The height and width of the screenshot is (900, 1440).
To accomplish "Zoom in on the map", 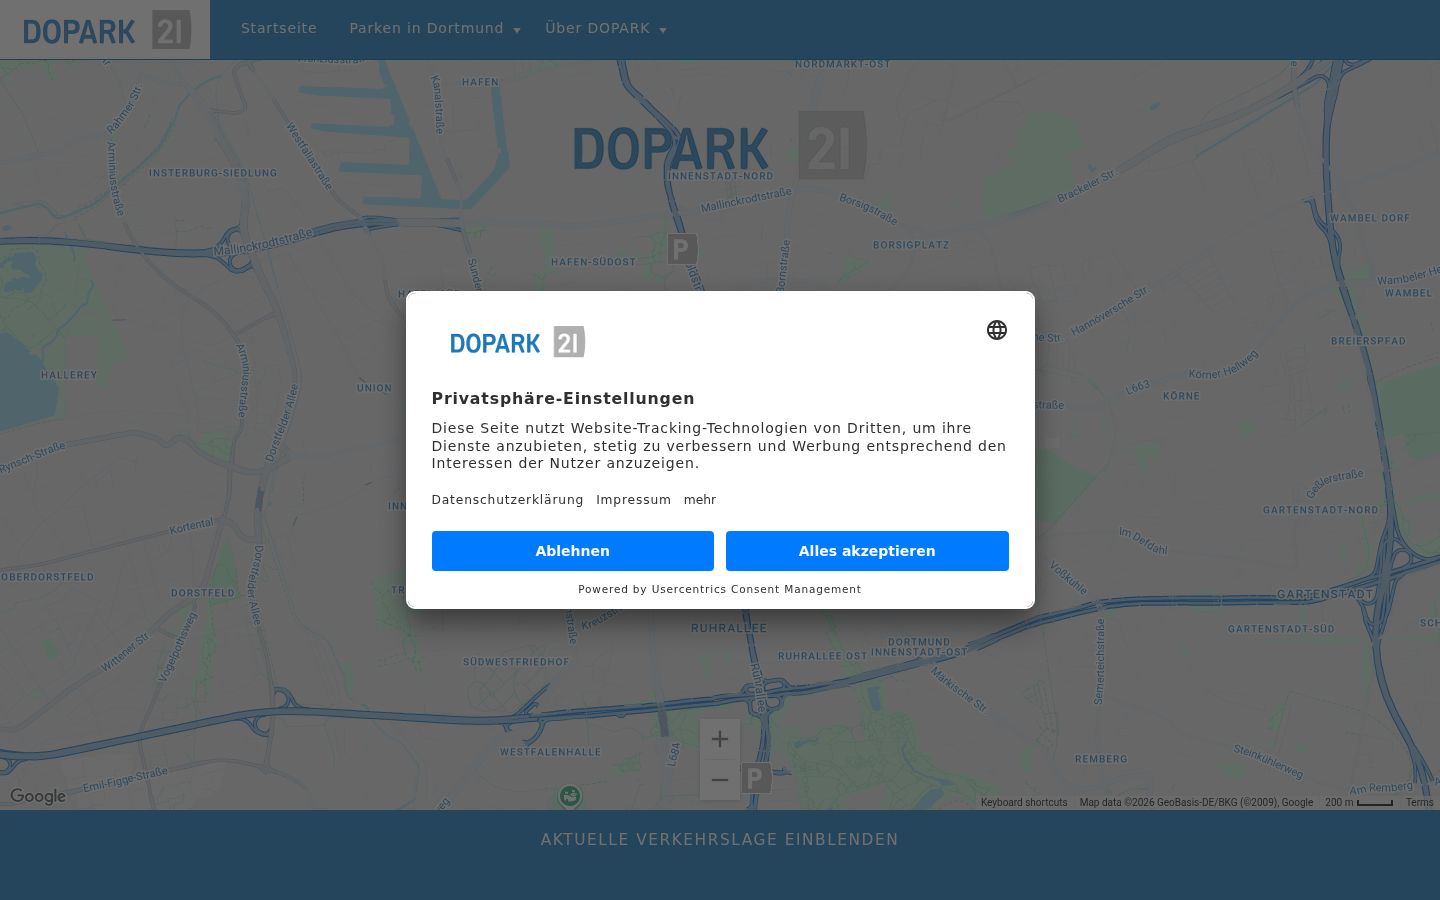I will [720, 739].
